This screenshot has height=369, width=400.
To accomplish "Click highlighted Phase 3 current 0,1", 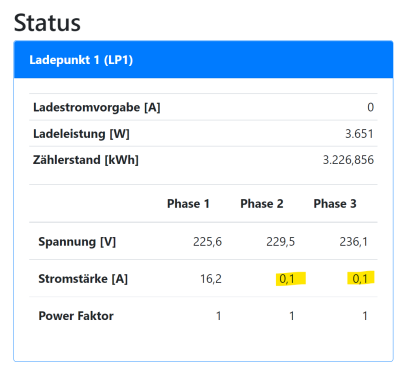I will pos(360,279).
